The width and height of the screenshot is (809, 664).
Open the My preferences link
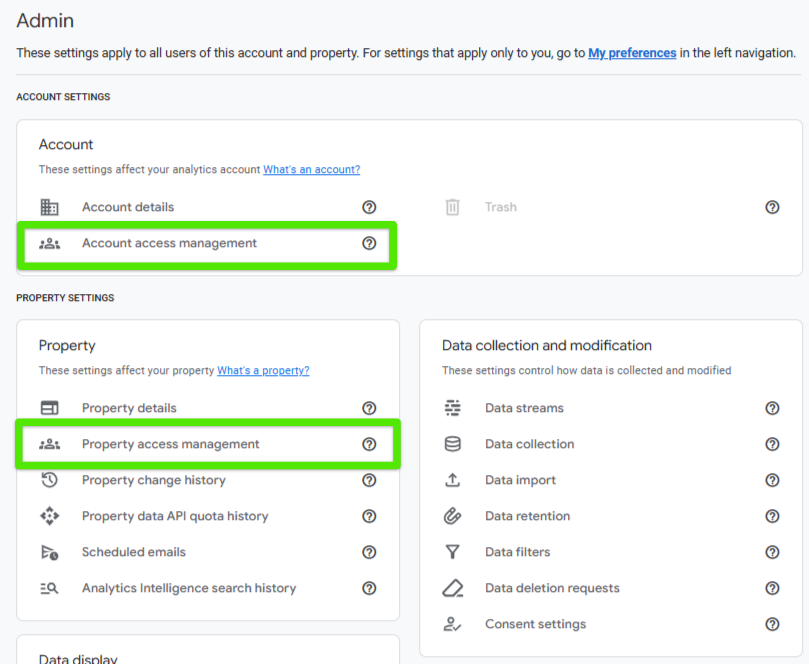pos(631,53)
